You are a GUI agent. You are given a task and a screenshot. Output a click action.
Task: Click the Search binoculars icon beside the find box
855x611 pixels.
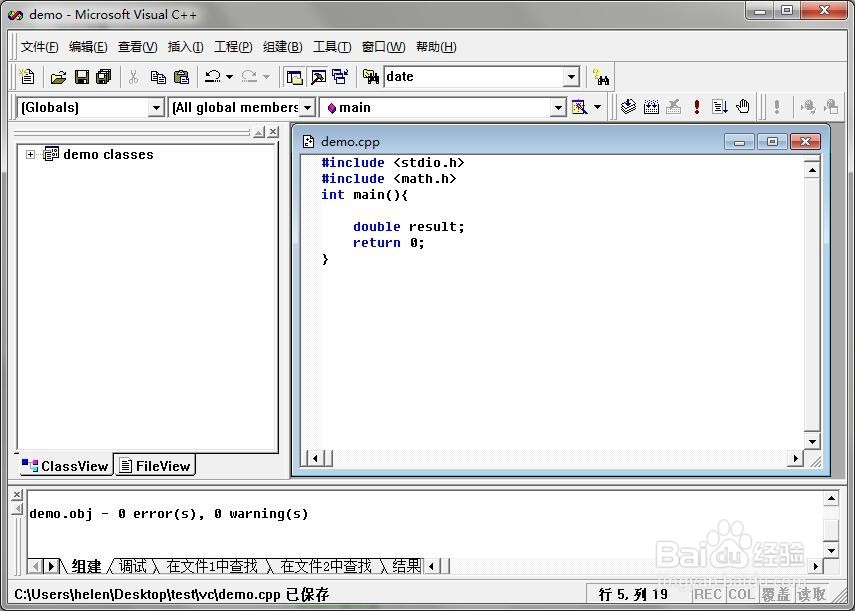(x=601, y=77)
